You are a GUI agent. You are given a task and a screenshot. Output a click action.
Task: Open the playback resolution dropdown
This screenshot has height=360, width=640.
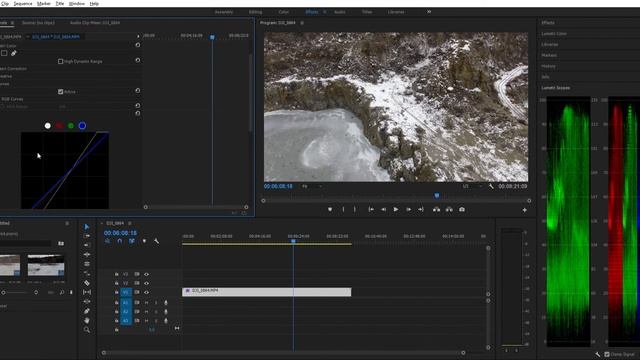coord(472,187)
